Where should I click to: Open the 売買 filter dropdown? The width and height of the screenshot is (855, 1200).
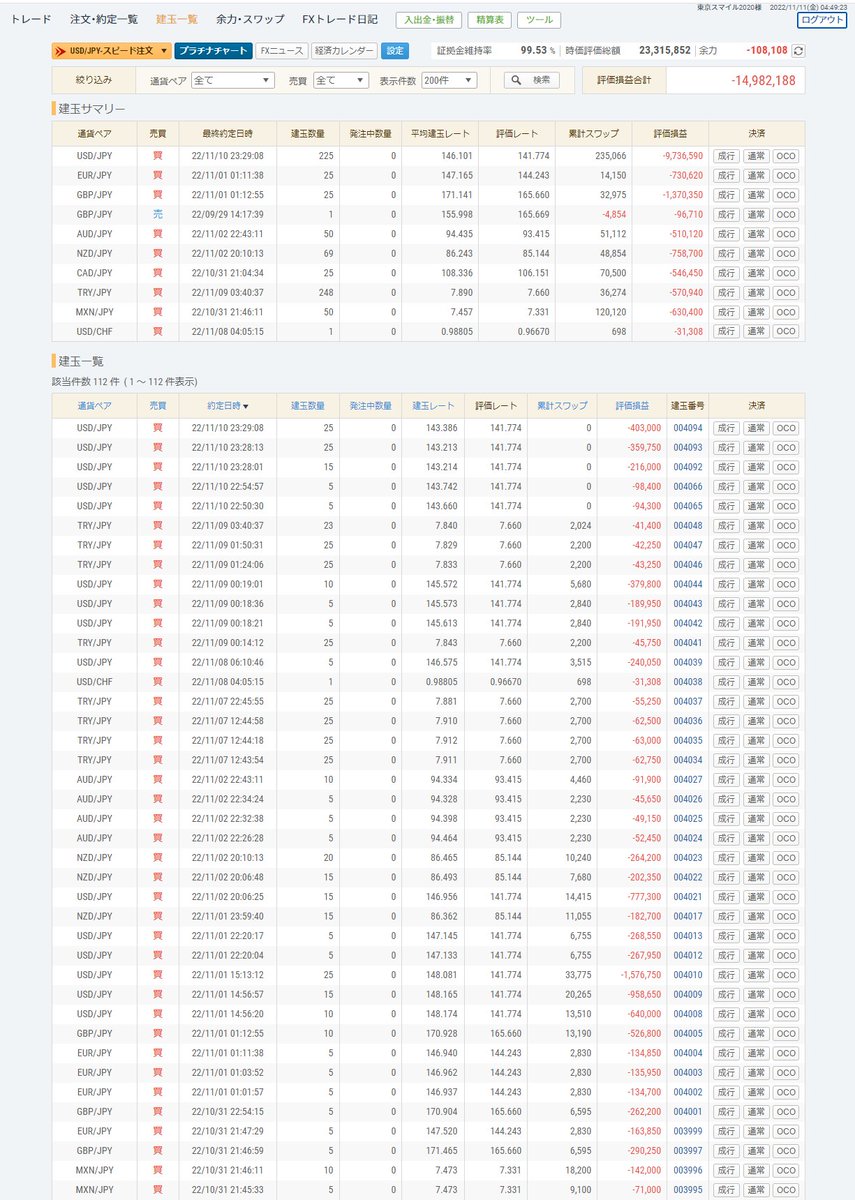[x=340, y=80]
